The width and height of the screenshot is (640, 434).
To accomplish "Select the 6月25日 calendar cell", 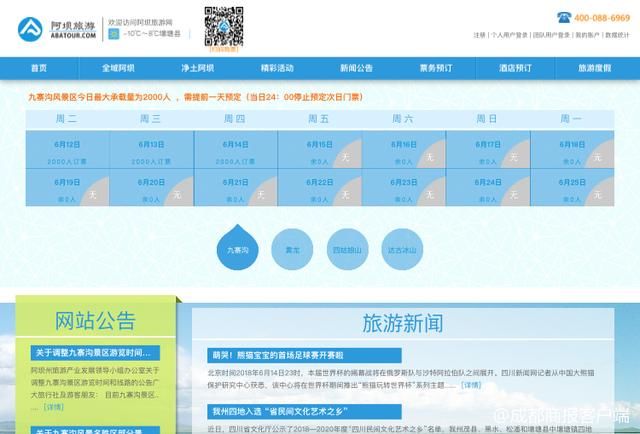I will click(x=572, y=187).
